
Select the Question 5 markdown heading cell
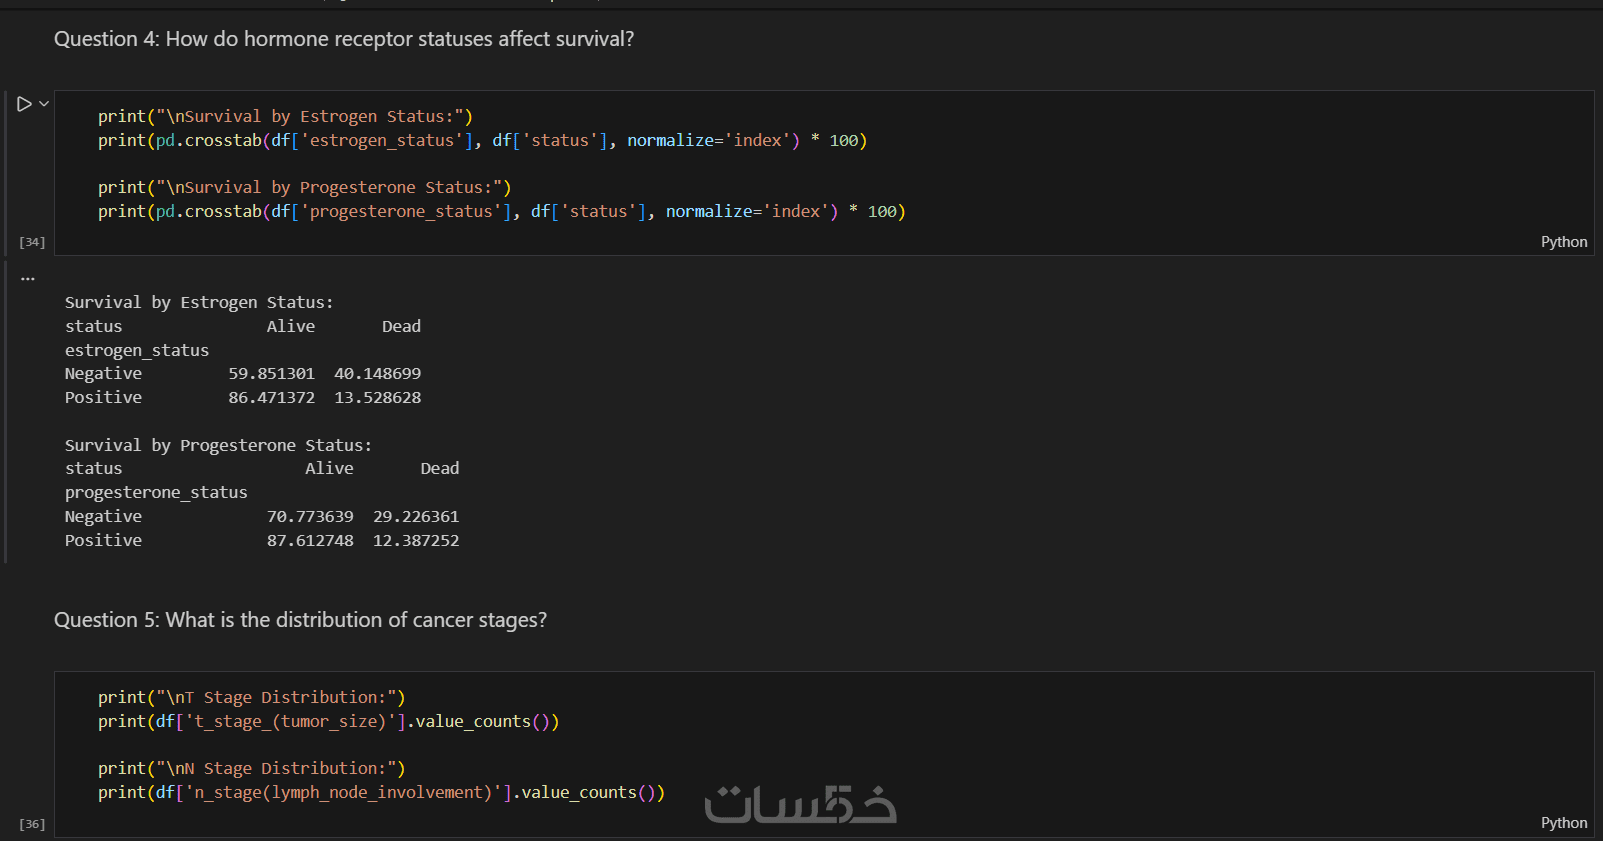point(300,620)
